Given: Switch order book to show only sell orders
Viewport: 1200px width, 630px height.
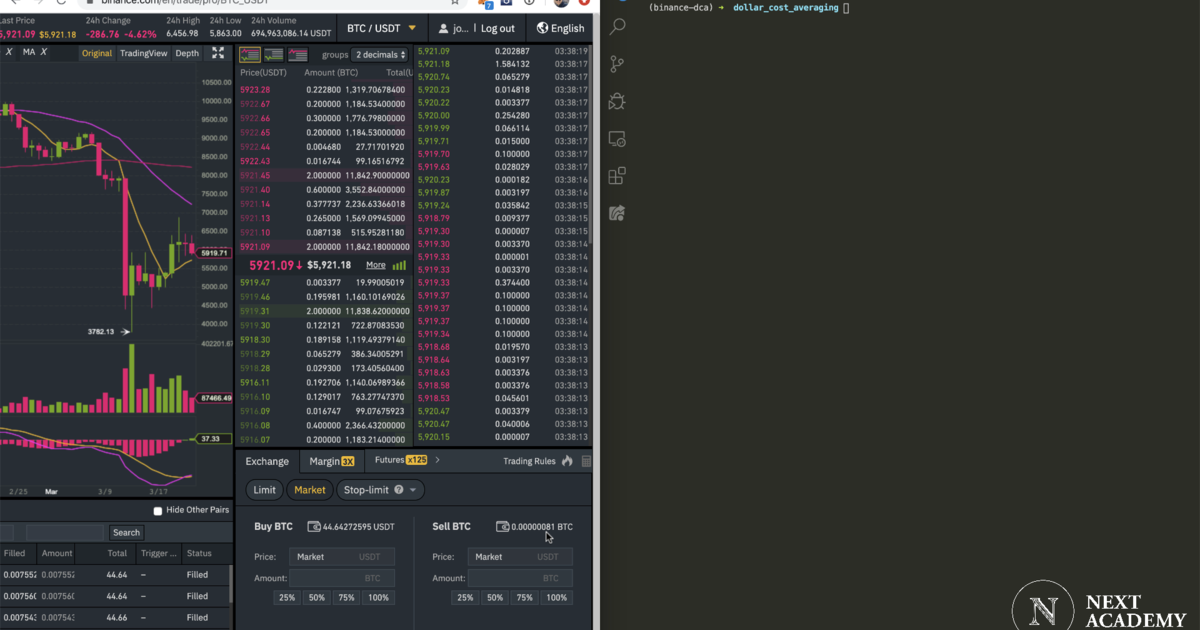Looking at the screenshot, I should tap(297, 54).
